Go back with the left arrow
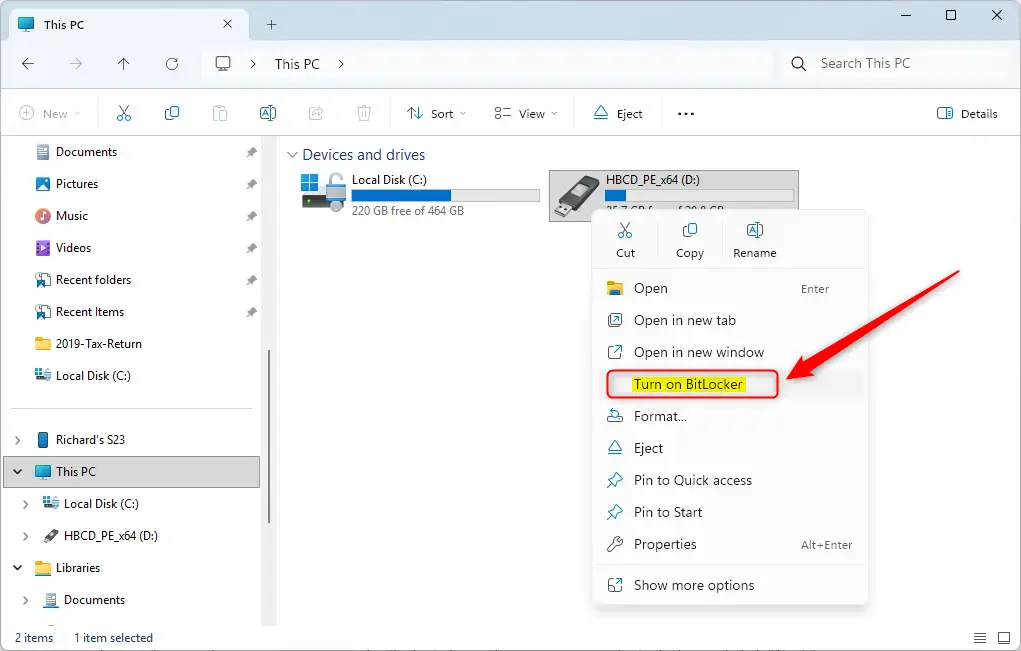The height and width of the screenshot is (651, 1021). (x=28, y=63)
